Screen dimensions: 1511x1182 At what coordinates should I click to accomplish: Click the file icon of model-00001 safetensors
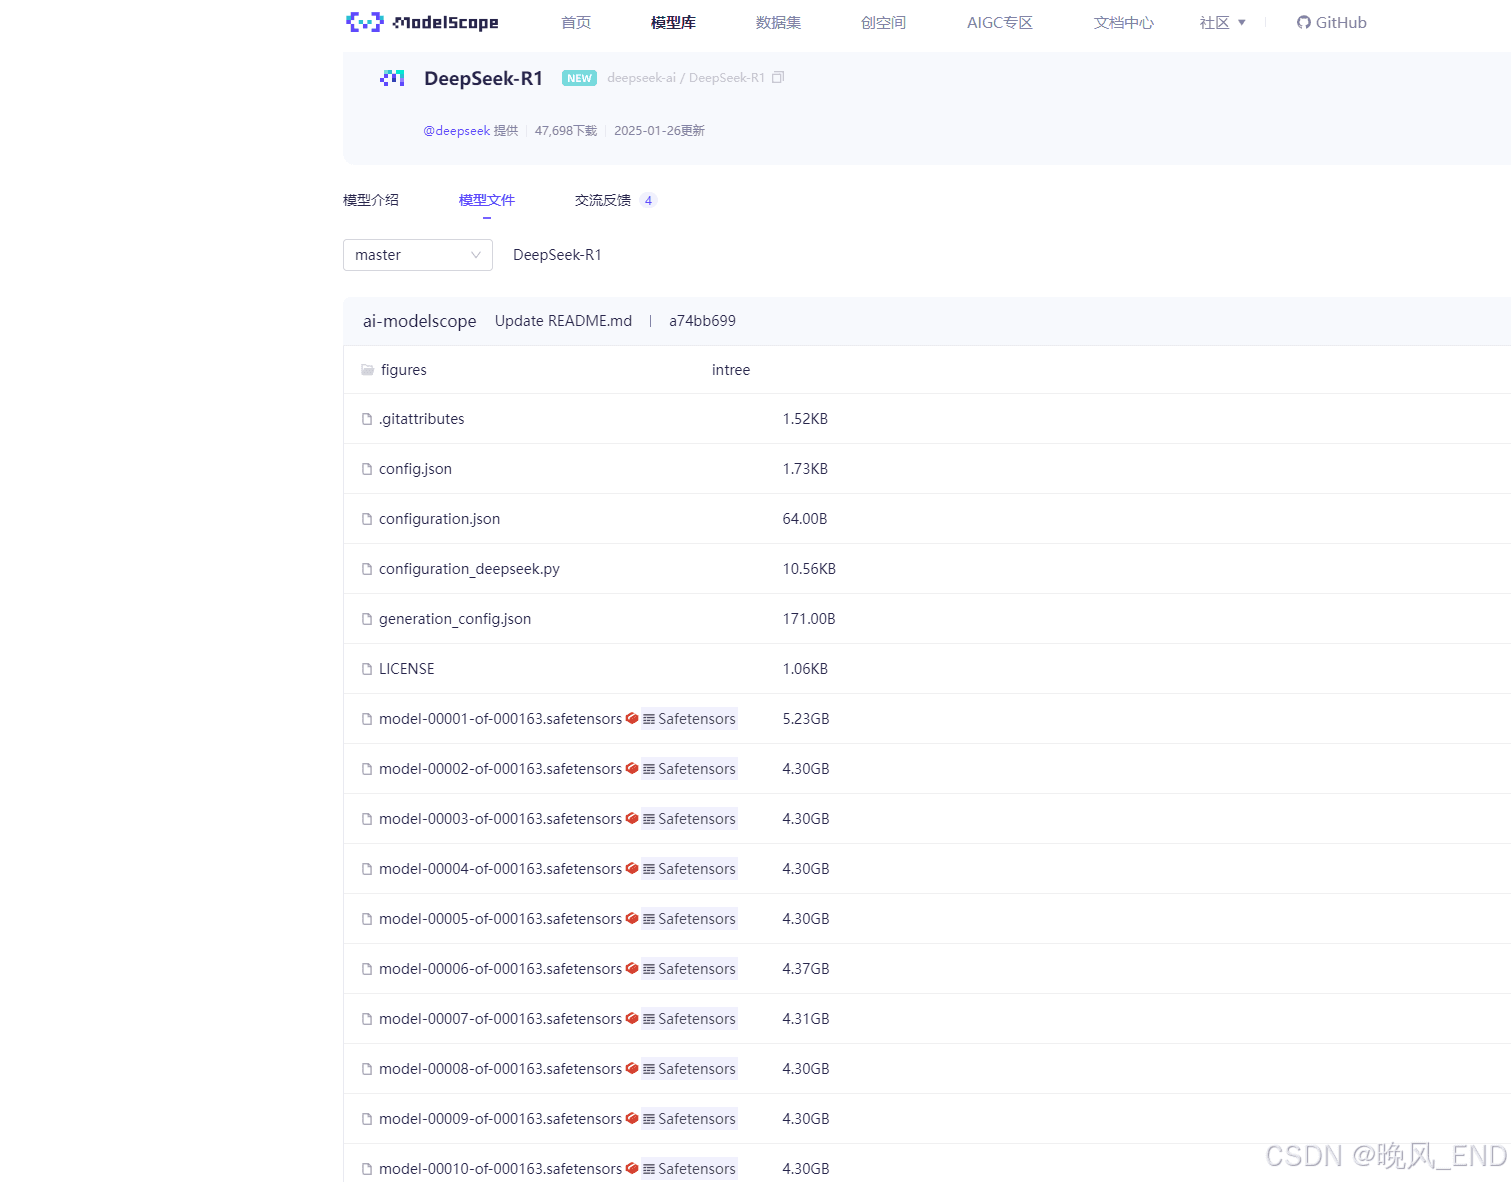coord(367,719)
